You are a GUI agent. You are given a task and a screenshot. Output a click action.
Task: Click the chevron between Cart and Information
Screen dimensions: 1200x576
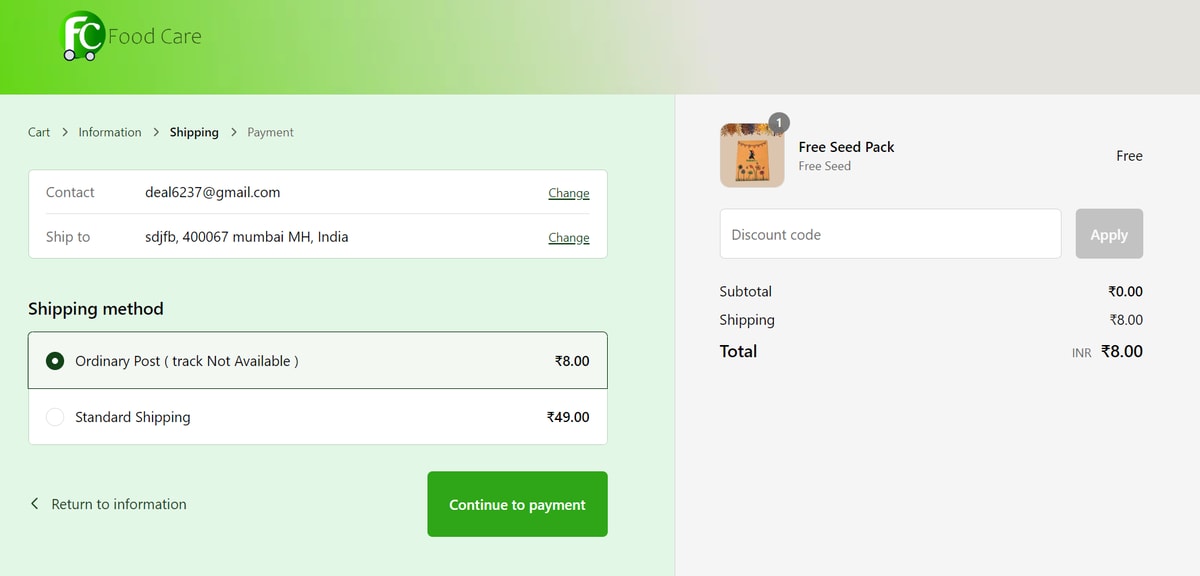point(64,132)
